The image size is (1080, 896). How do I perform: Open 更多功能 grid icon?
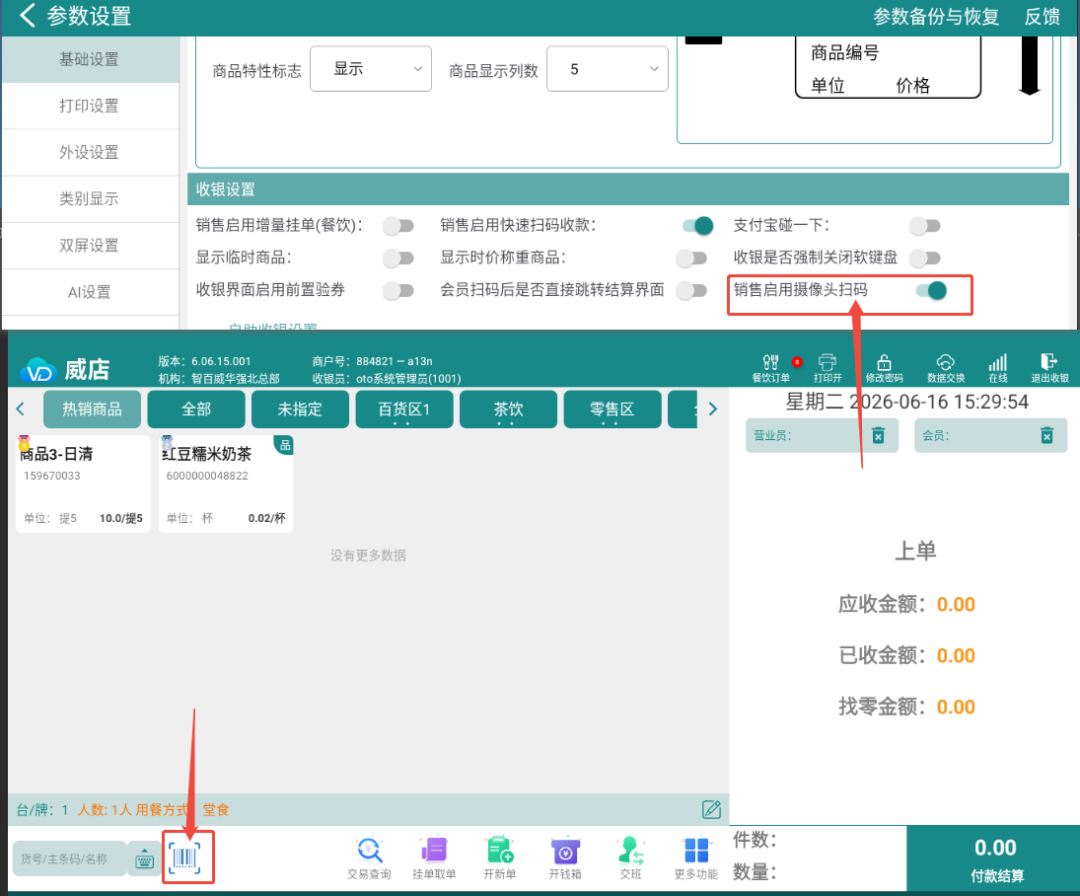tap(696, 857)
